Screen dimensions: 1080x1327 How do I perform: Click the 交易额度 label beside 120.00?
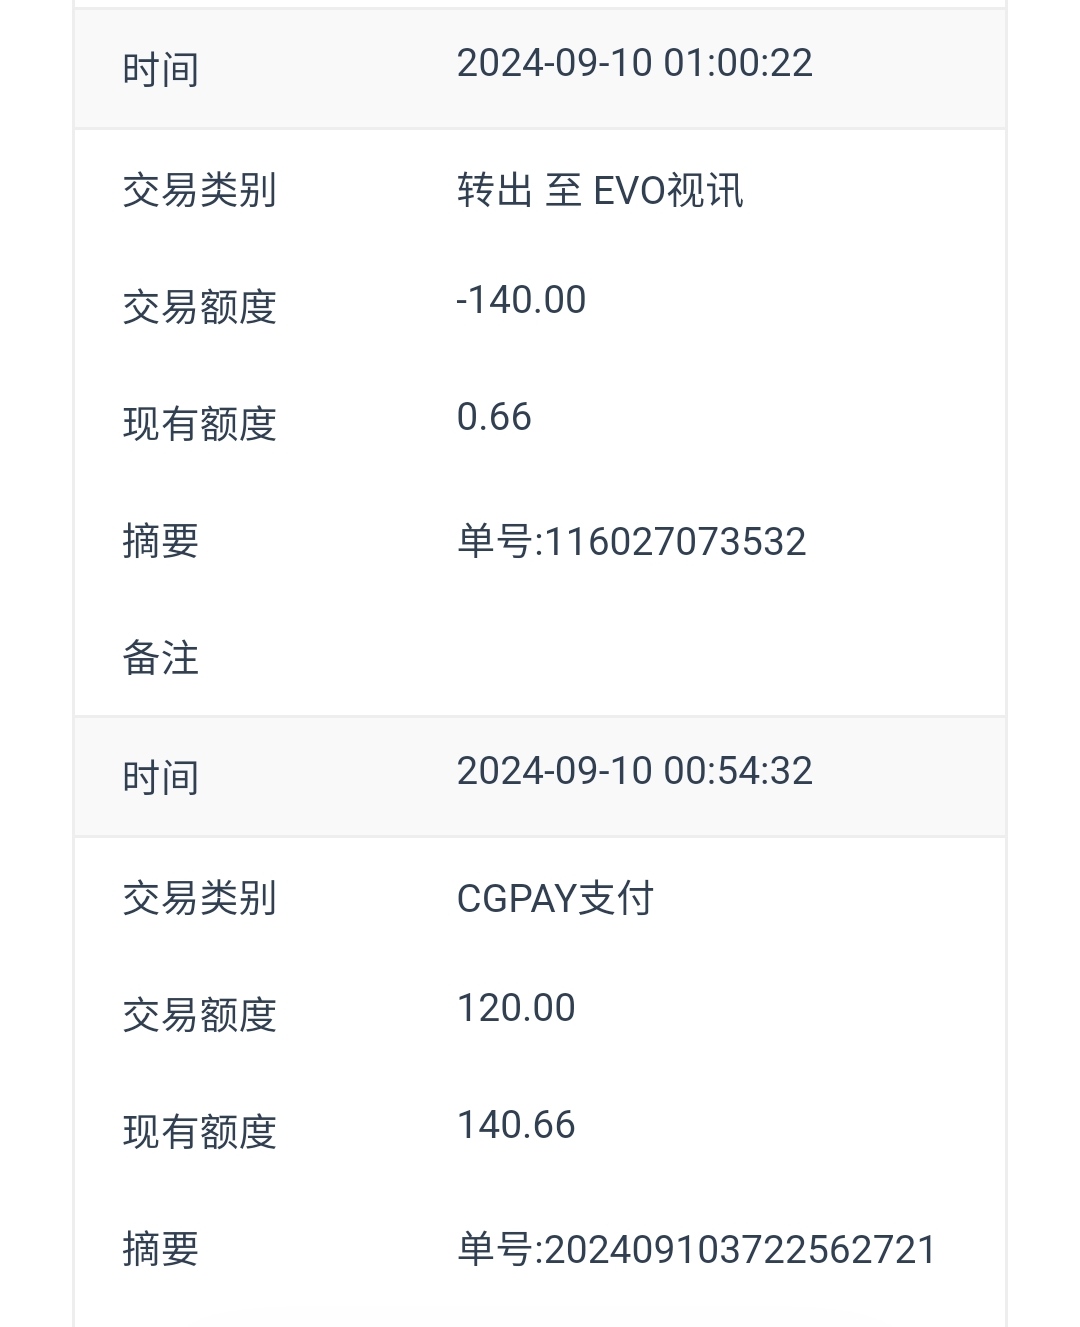coord(199,1015)
